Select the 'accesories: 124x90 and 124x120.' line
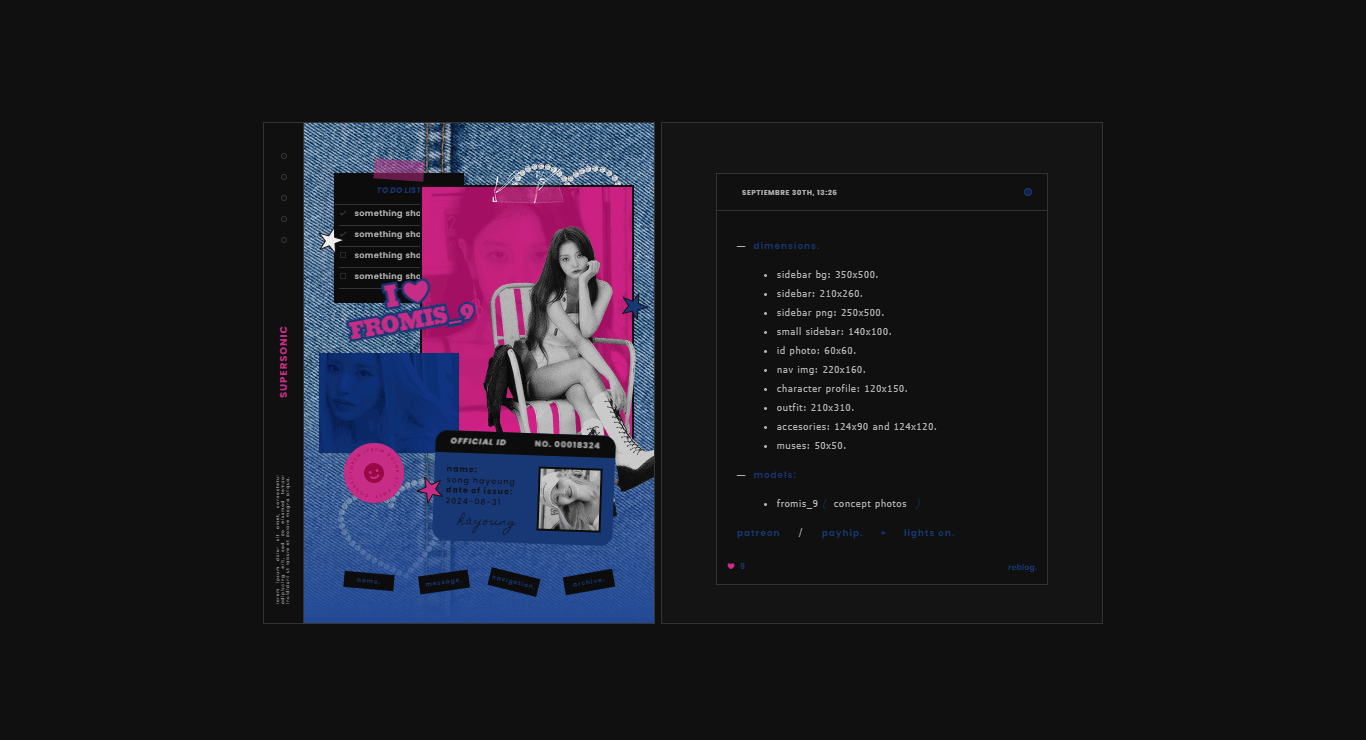The image size is (1366, 740). point(856,427)
